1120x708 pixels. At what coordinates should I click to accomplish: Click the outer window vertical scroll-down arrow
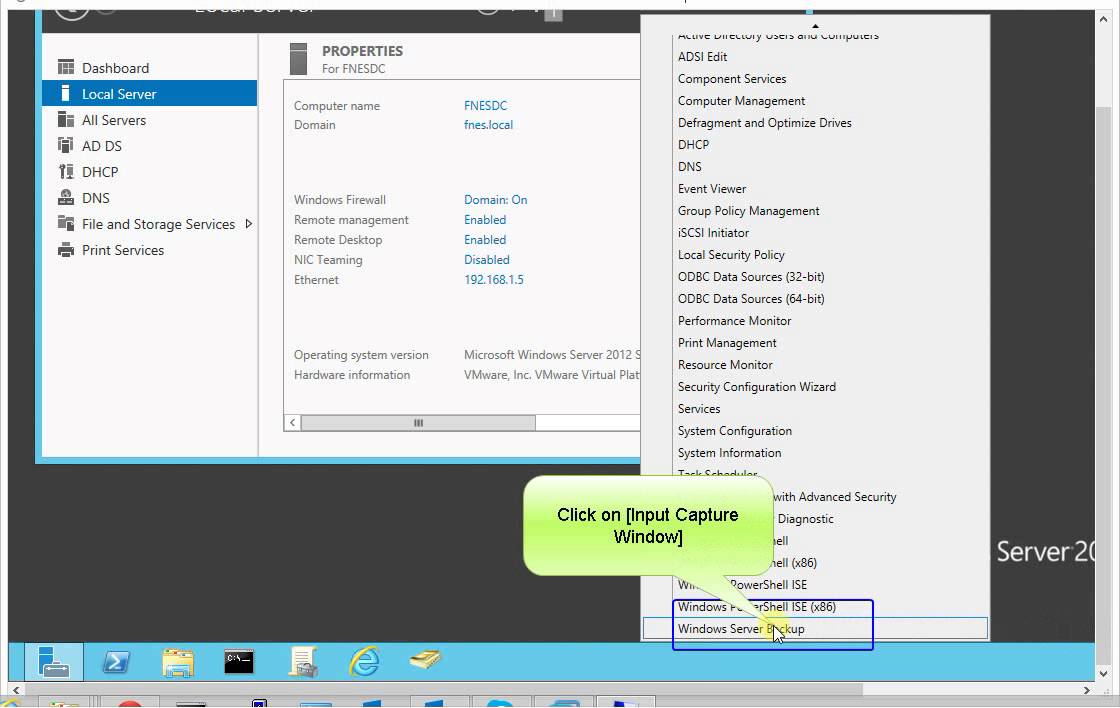coord(1104,673)
